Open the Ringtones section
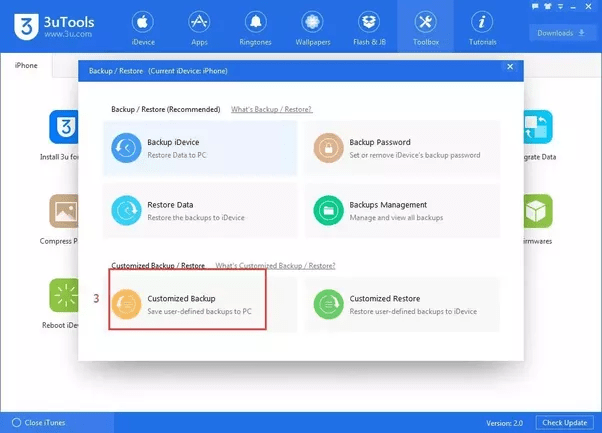602x433 pixels. coord(255,28)
